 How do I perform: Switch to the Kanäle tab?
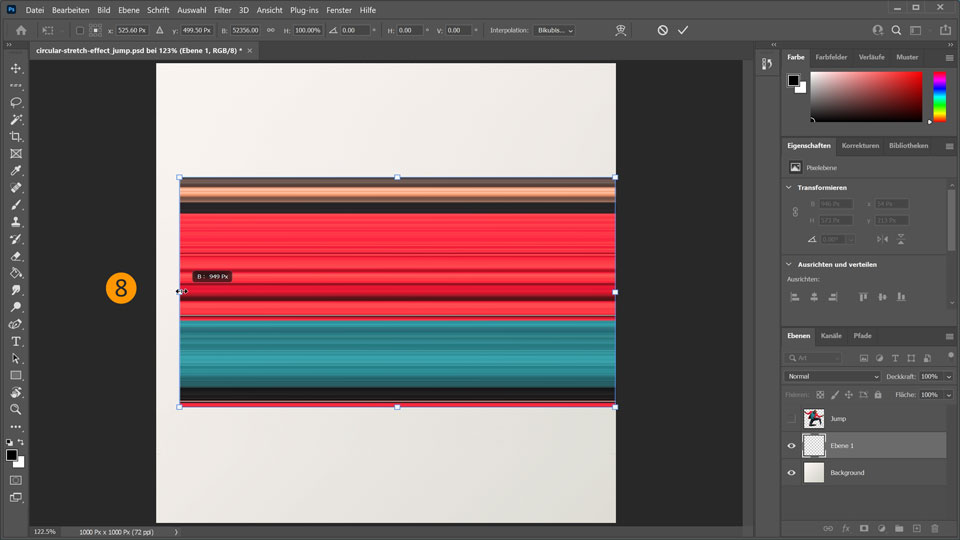click(831, 336)
